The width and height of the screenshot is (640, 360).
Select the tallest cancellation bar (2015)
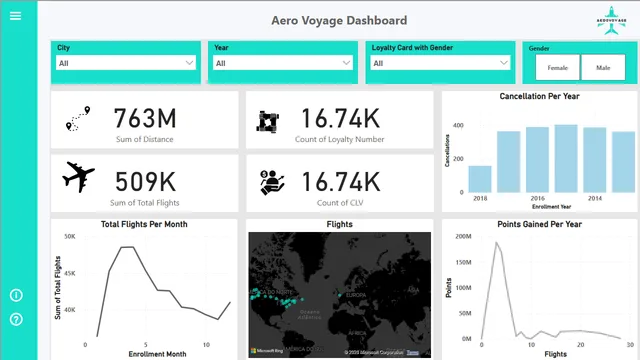click(566, 158)
